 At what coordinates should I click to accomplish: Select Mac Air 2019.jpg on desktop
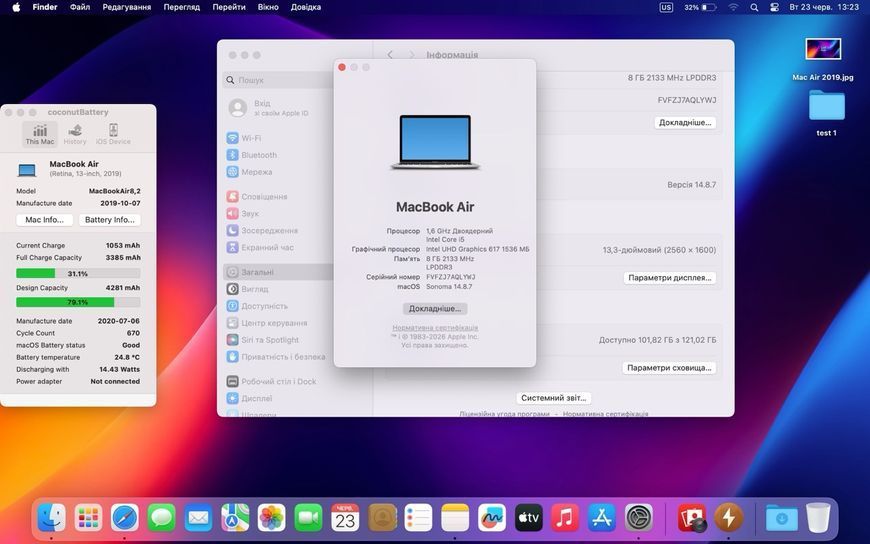point(823,59)
